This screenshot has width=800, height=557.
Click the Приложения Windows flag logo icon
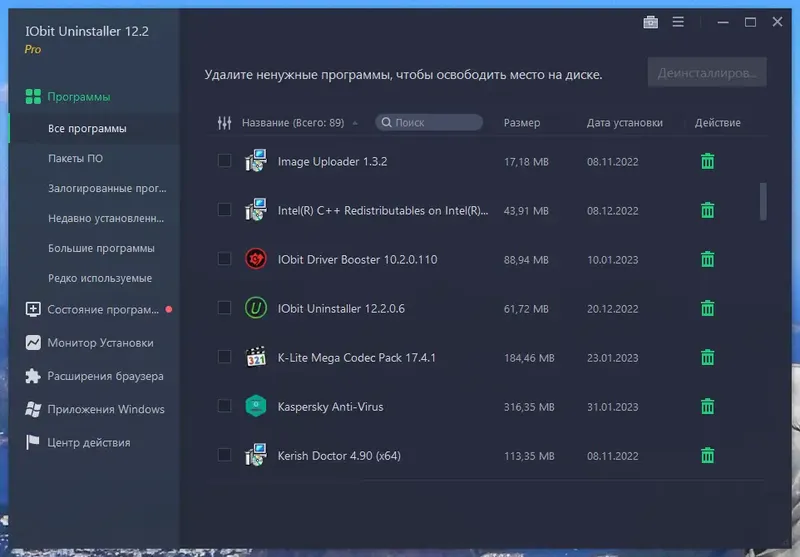[33, 409]
